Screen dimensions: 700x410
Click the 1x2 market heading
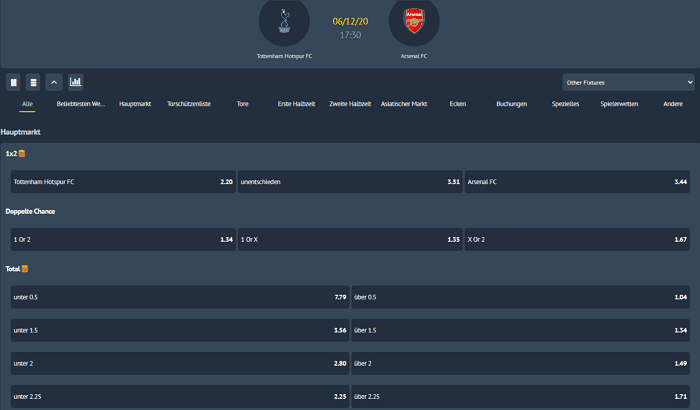click(x=11, y=154)
